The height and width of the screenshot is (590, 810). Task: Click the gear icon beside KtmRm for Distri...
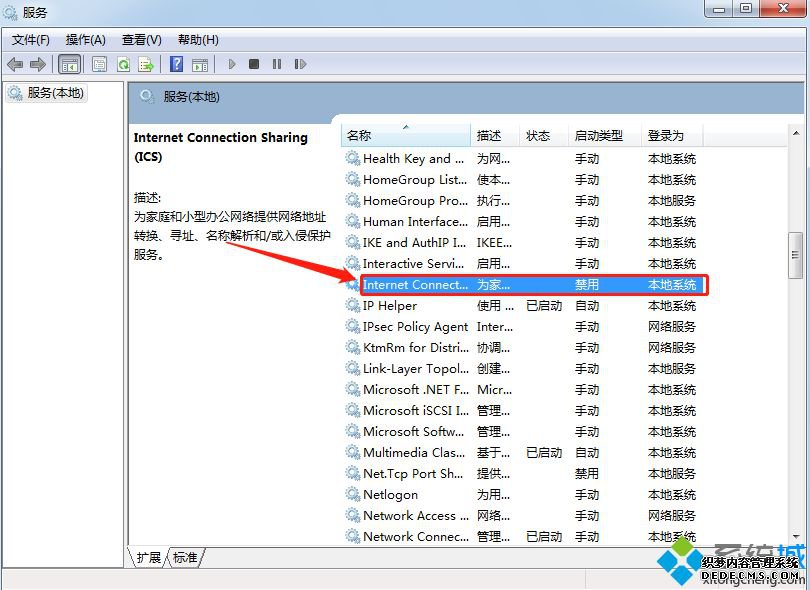pos(353,348)
